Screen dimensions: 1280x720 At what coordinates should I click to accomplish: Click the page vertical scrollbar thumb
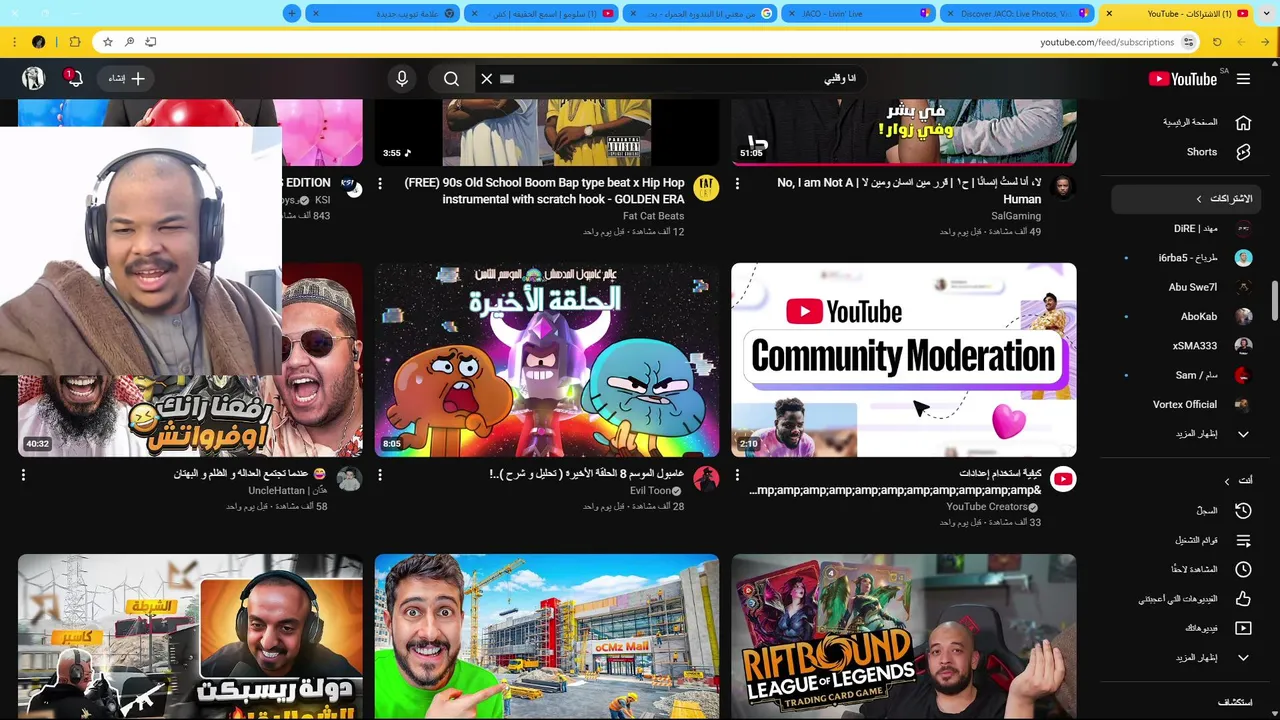[1274, 302]
